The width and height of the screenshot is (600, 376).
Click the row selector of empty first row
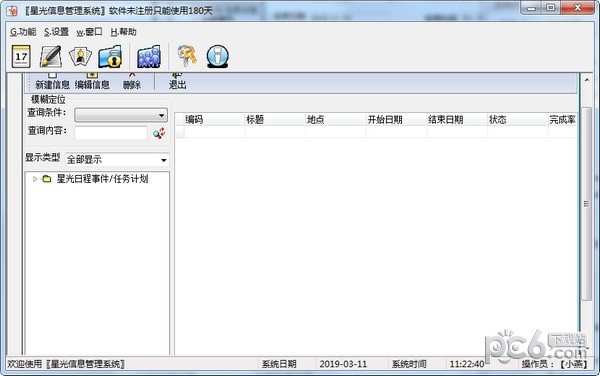[179, 132]
